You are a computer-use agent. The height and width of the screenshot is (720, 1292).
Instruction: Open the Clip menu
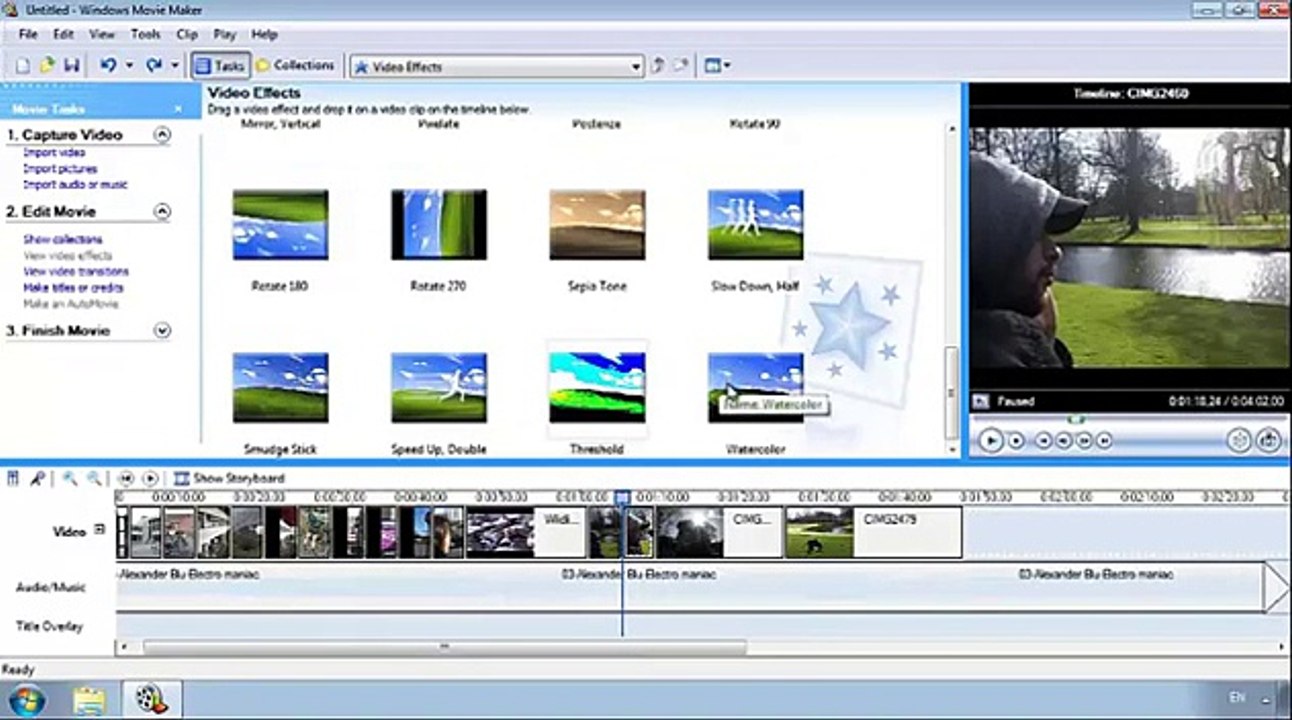[x=187, y=34]
